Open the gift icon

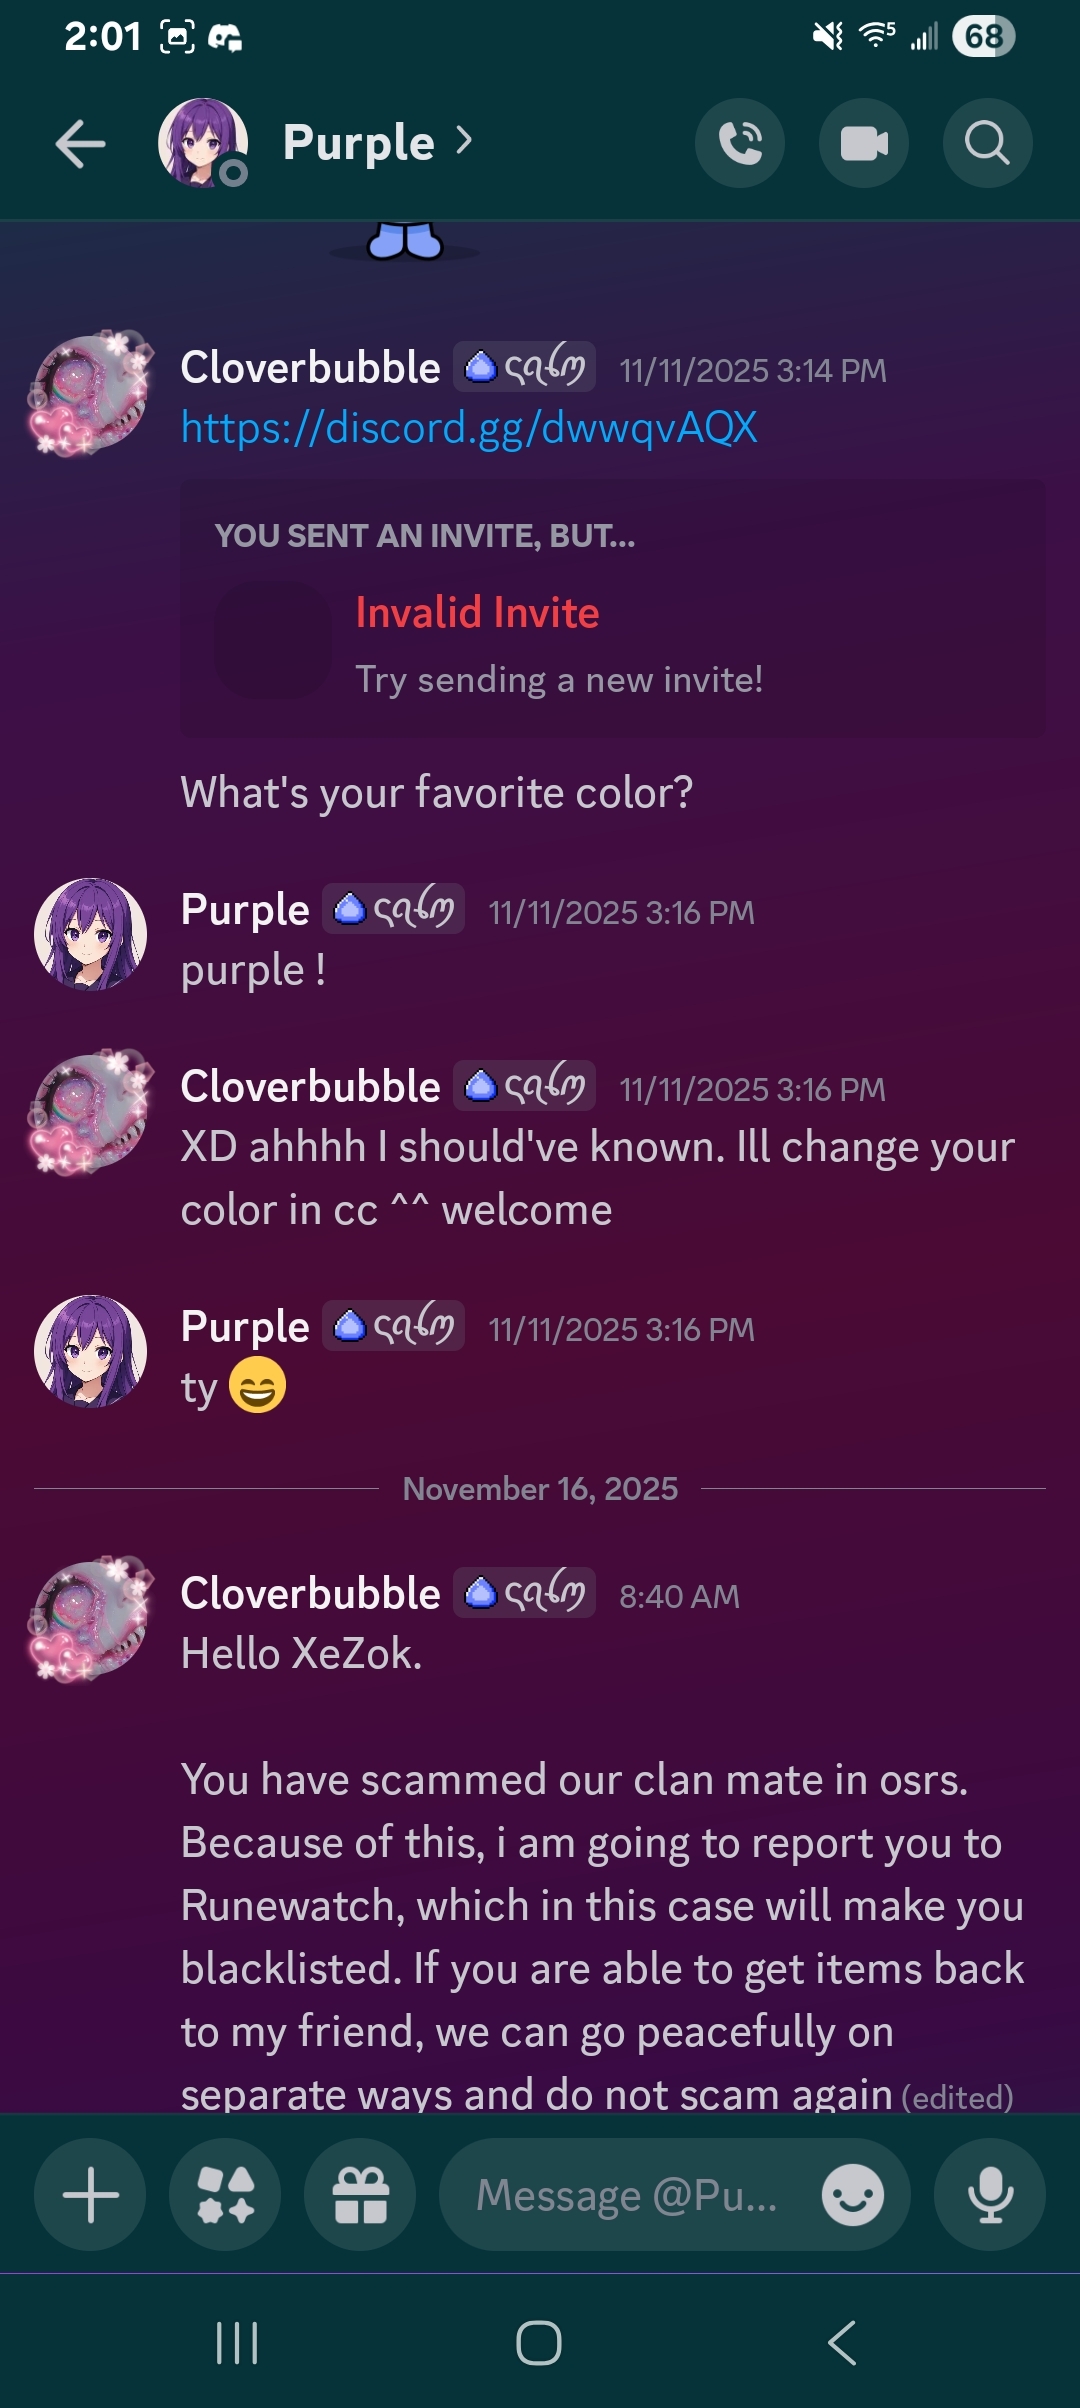360,2195
